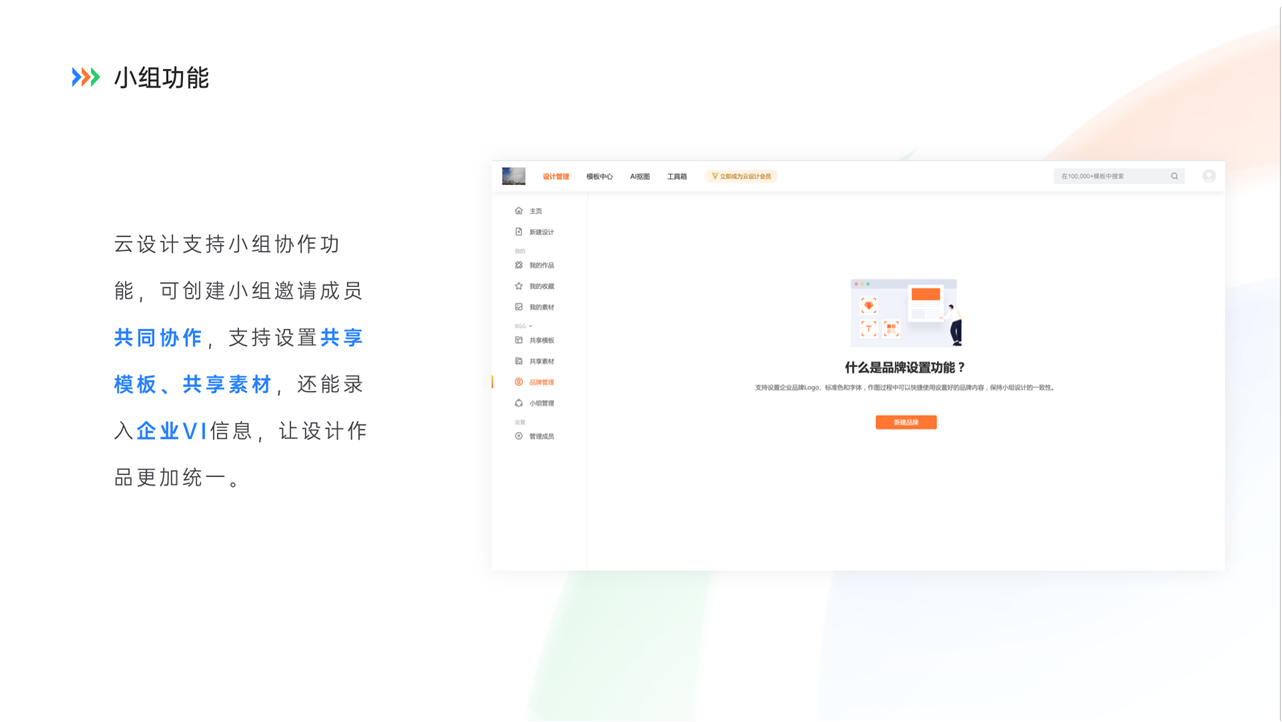Click the orange 新建品牌 button
The height and width of the screenshot is (722, 1282).
[x=906, y=423]
